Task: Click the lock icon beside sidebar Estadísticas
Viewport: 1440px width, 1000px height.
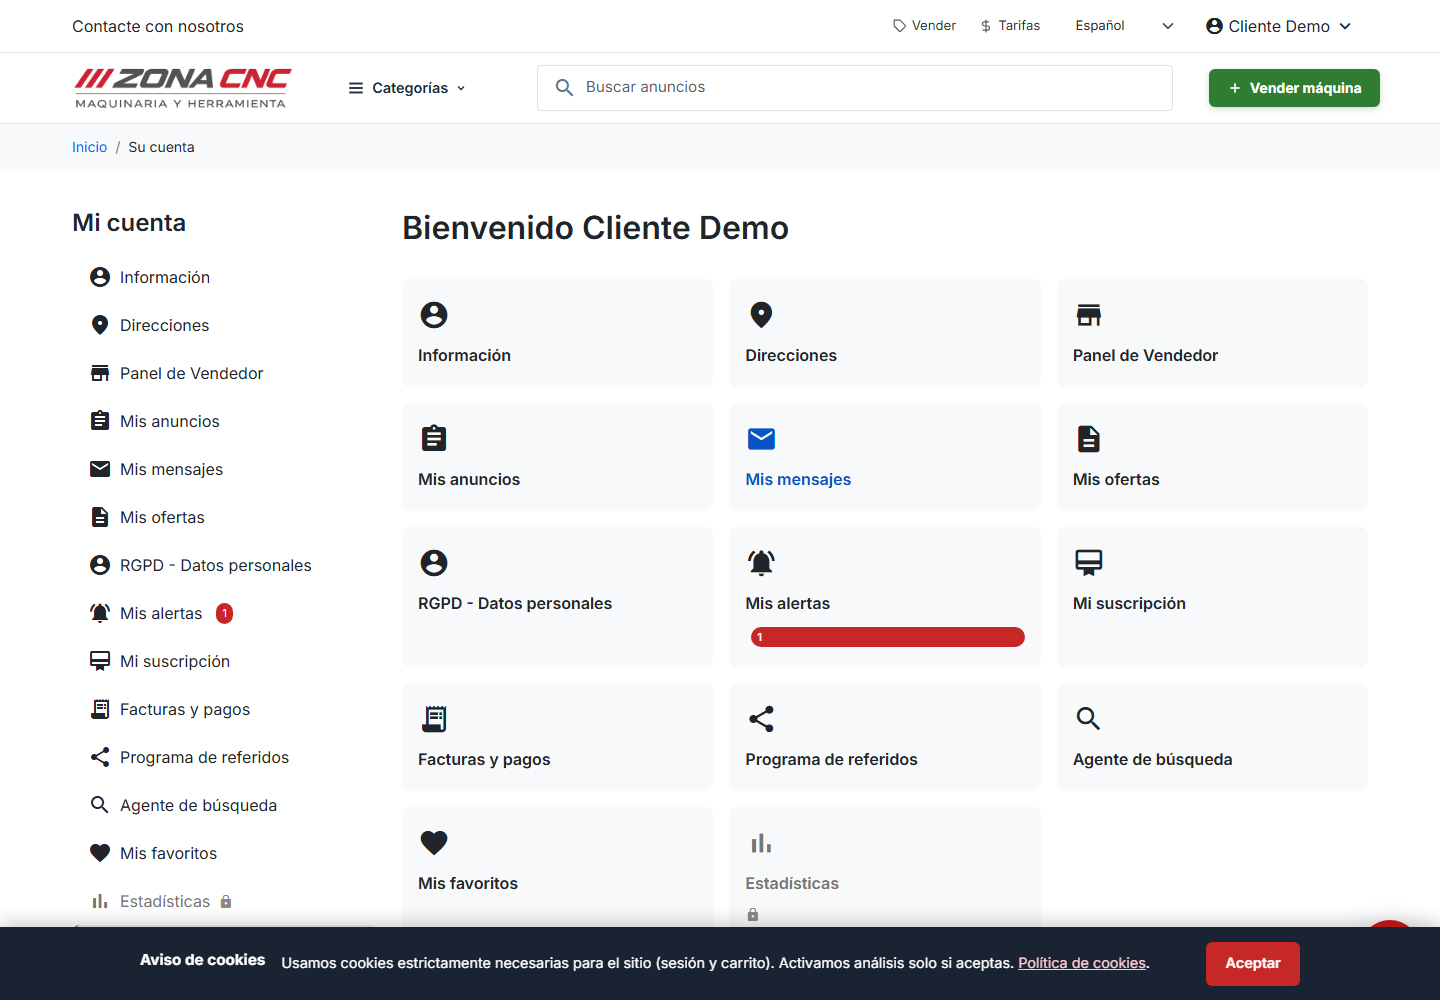Action: (226, 901)
